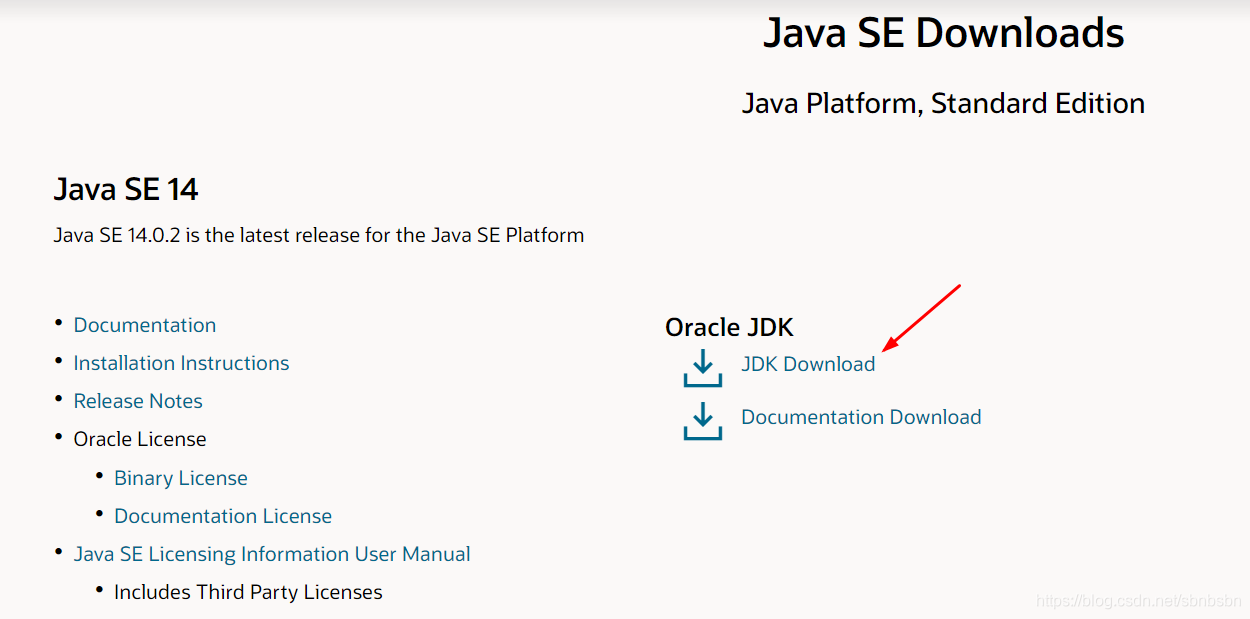Open the Documentation License link
The height and width of the screenshot is (619, 1250).
[223, 515]
